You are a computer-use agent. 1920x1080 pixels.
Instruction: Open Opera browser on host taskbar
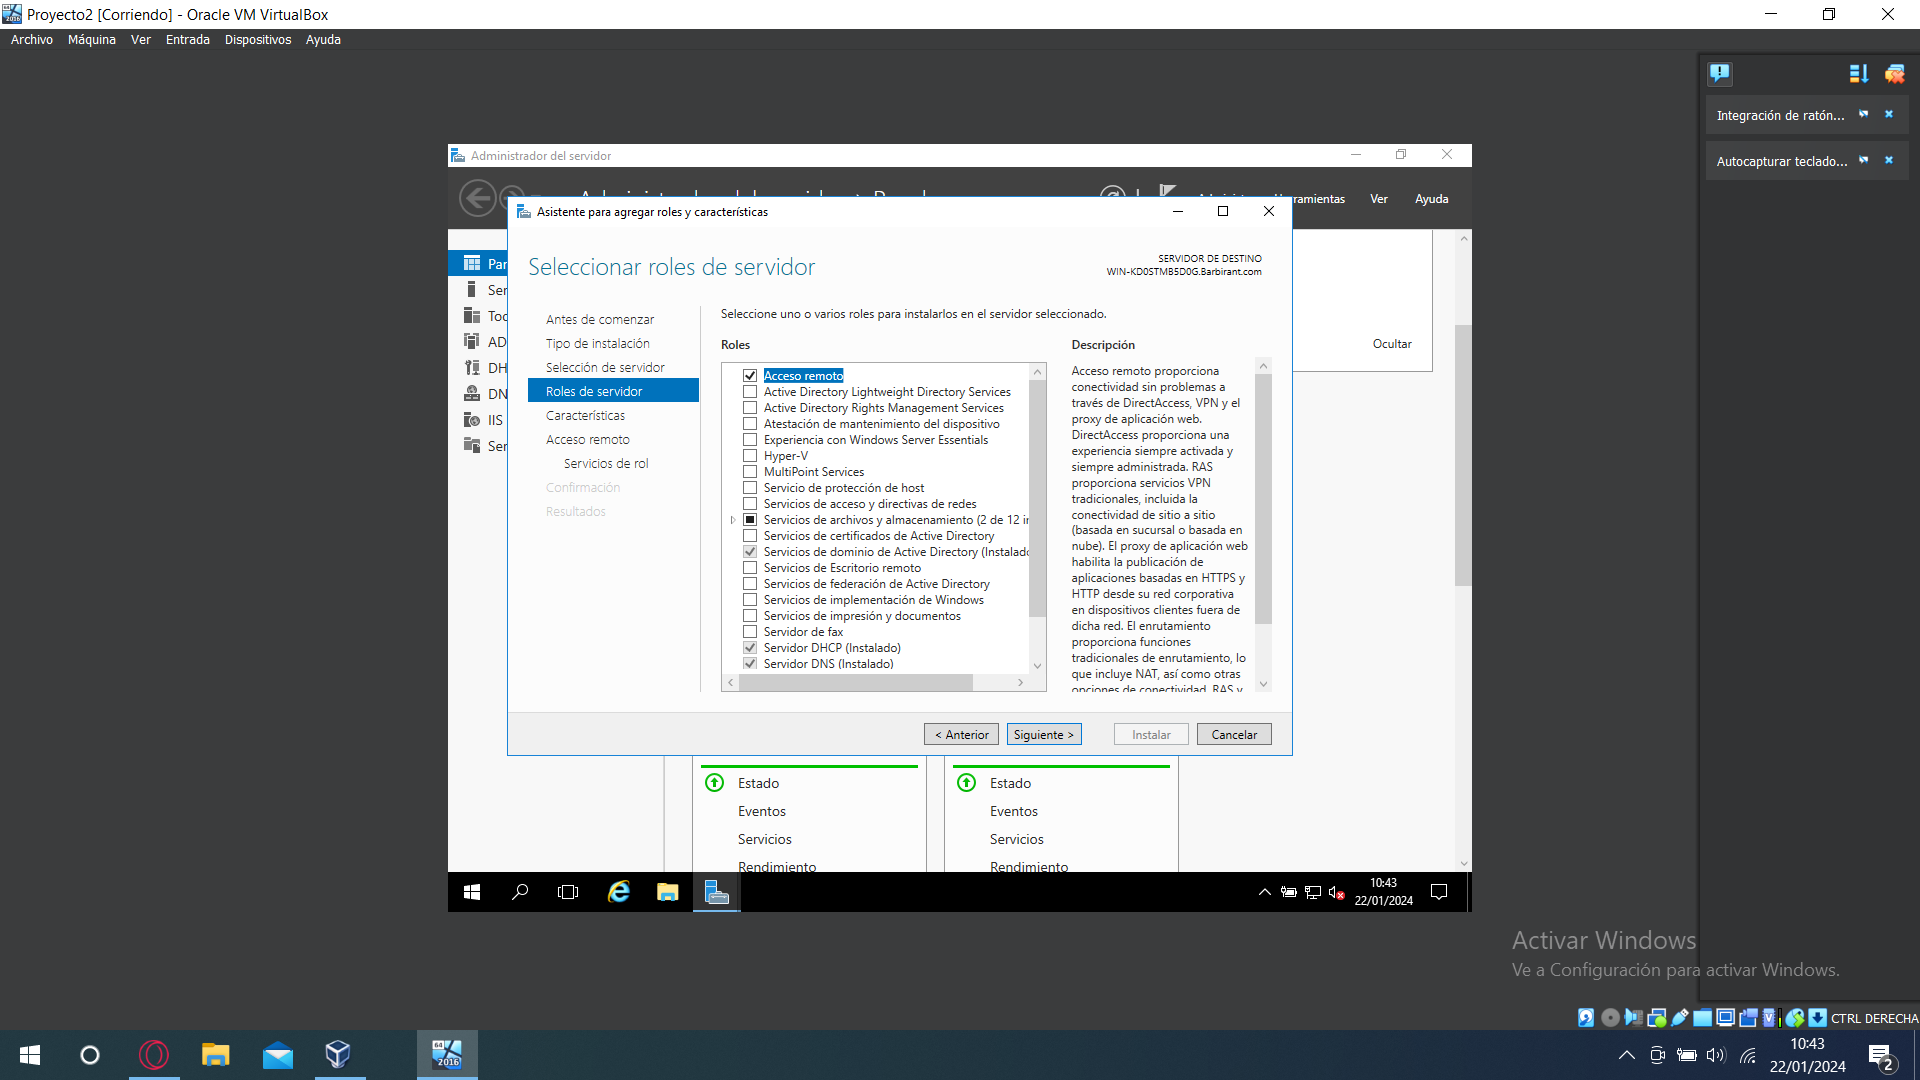point(154,1055)
